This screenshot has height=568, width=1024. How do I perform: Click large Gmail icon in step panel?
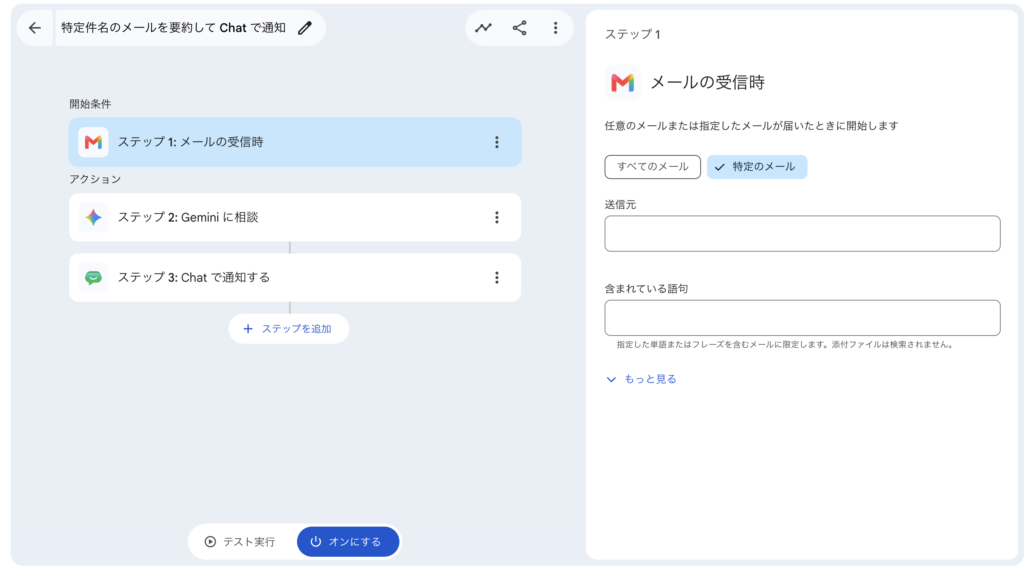click(622, 82)
